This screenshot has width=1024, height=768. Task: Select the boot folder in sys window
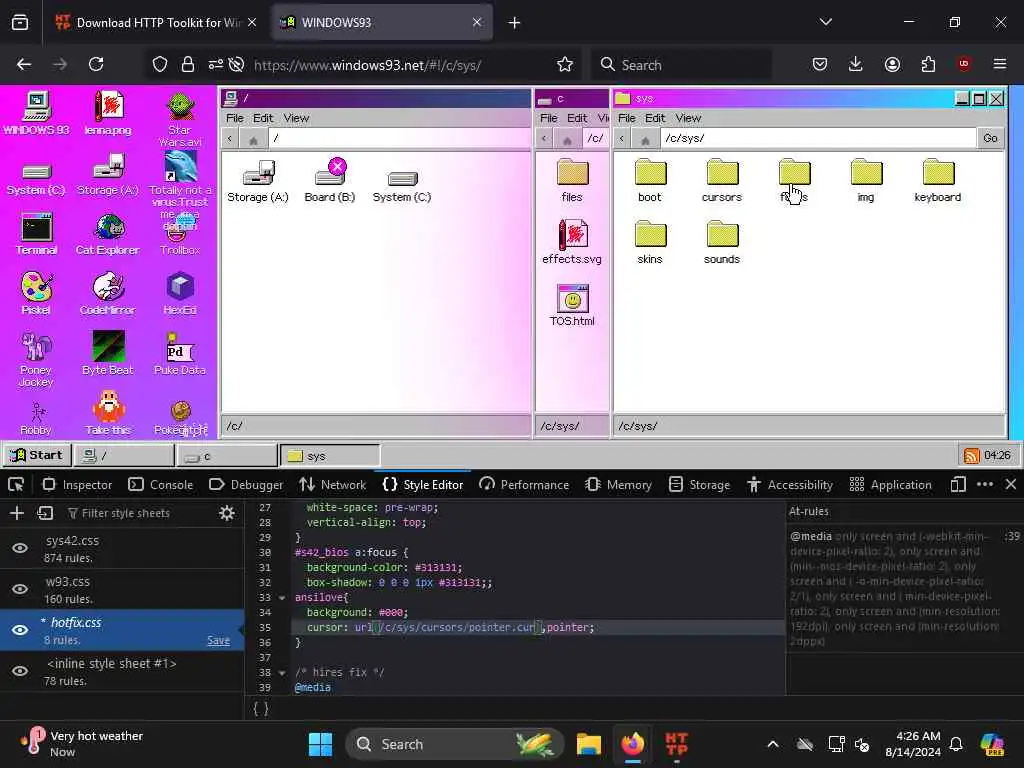pyautogui.click(x=650, y=180)
